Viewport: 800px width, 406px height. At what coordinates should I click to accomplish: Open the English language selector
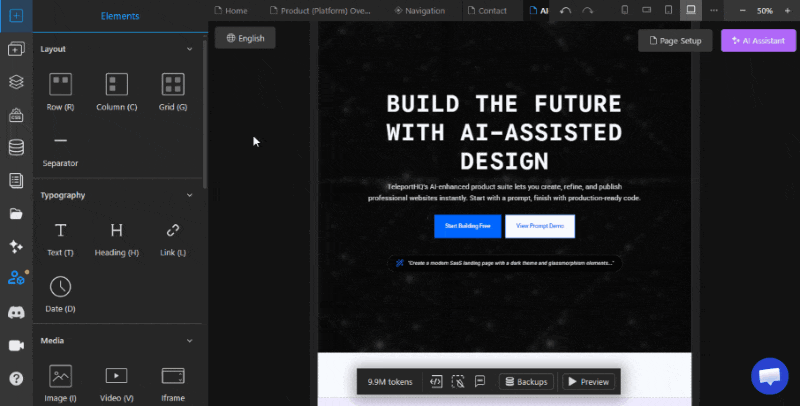(x=245, y=38)
